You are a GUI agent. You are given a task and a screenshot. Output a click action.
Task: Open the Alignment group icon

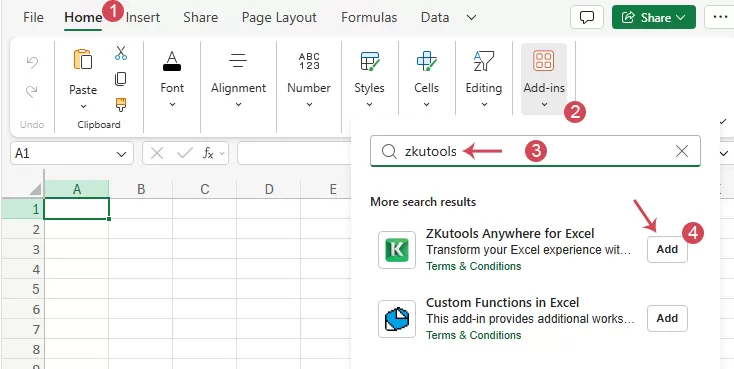(238, 61)
